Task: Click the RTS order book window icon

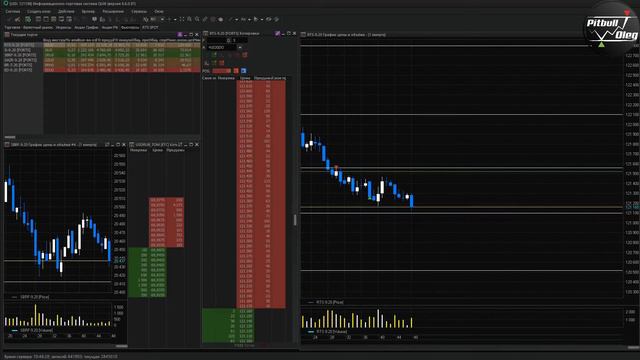Action: (206, 33)
